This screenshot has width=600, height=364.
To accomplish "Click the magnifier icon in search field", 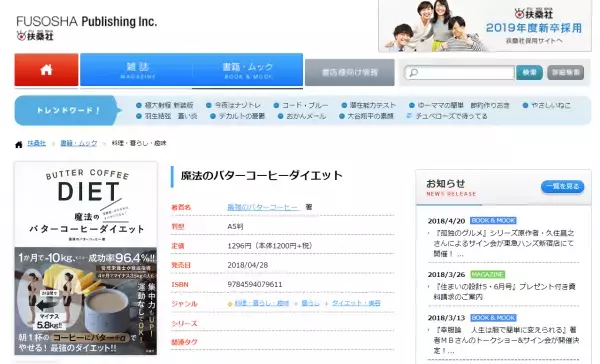I will click(x=413, y=73).
